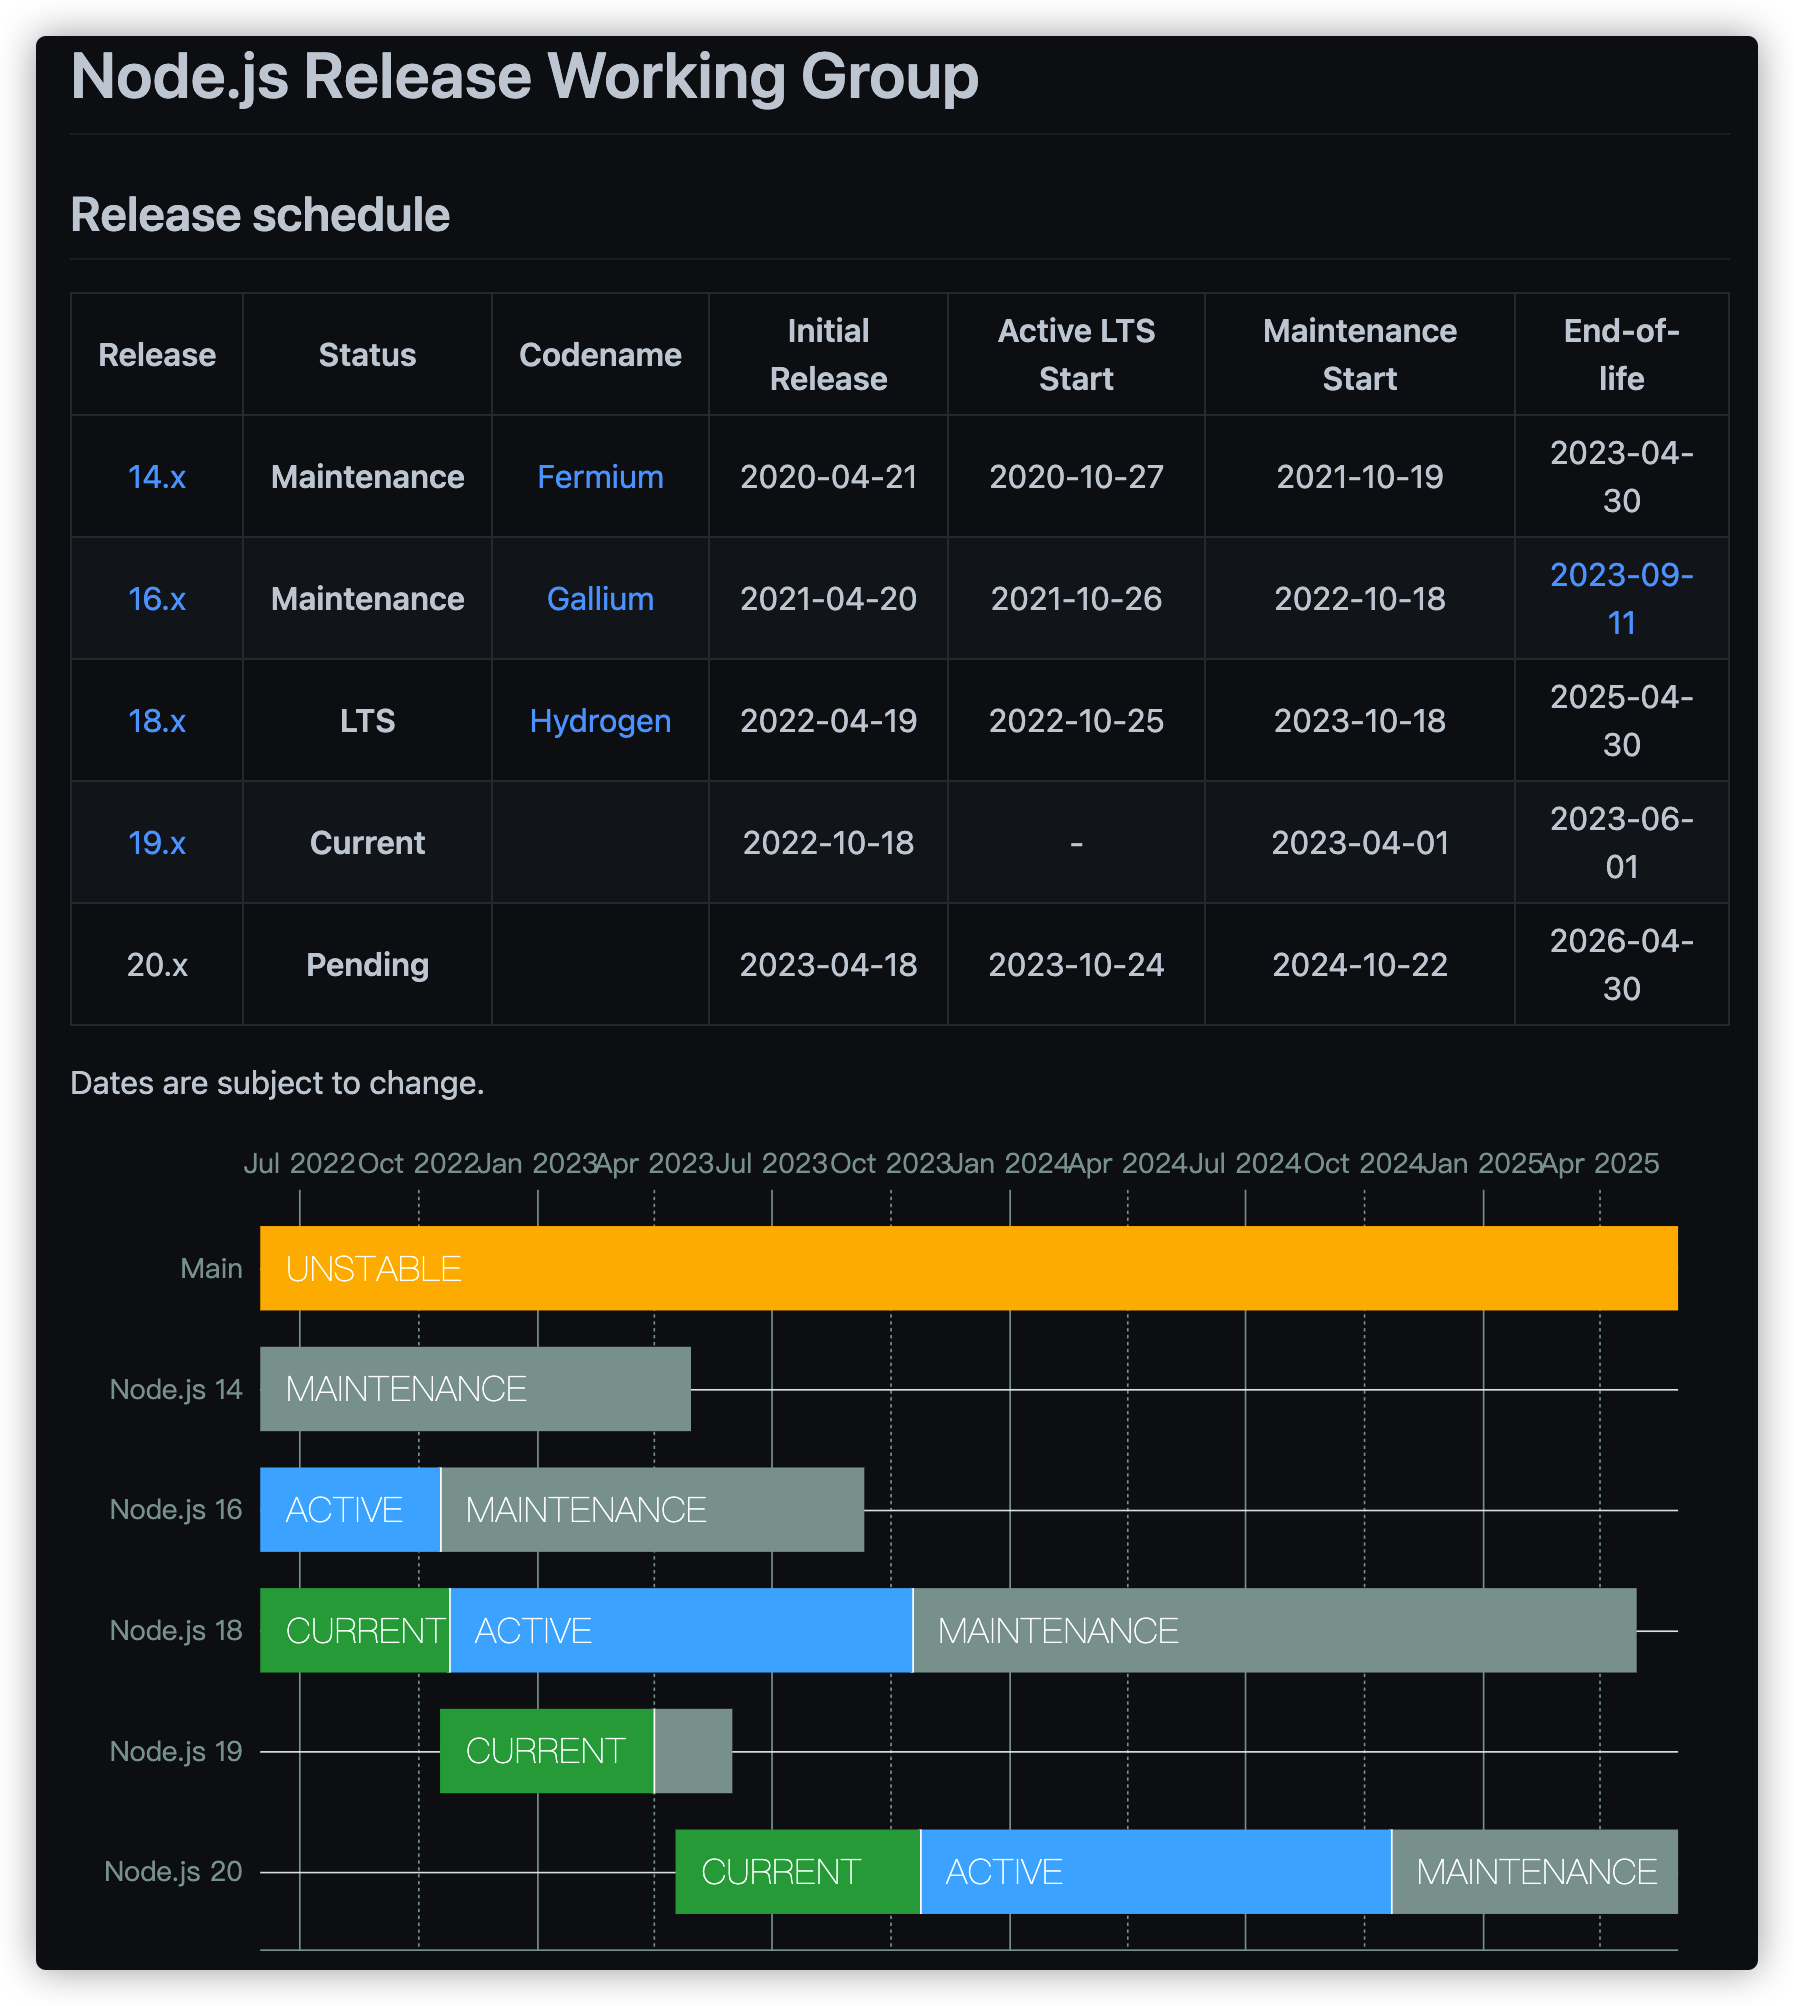Open the 16.x release link
1794x2006 pixels.
coord(157,599)
